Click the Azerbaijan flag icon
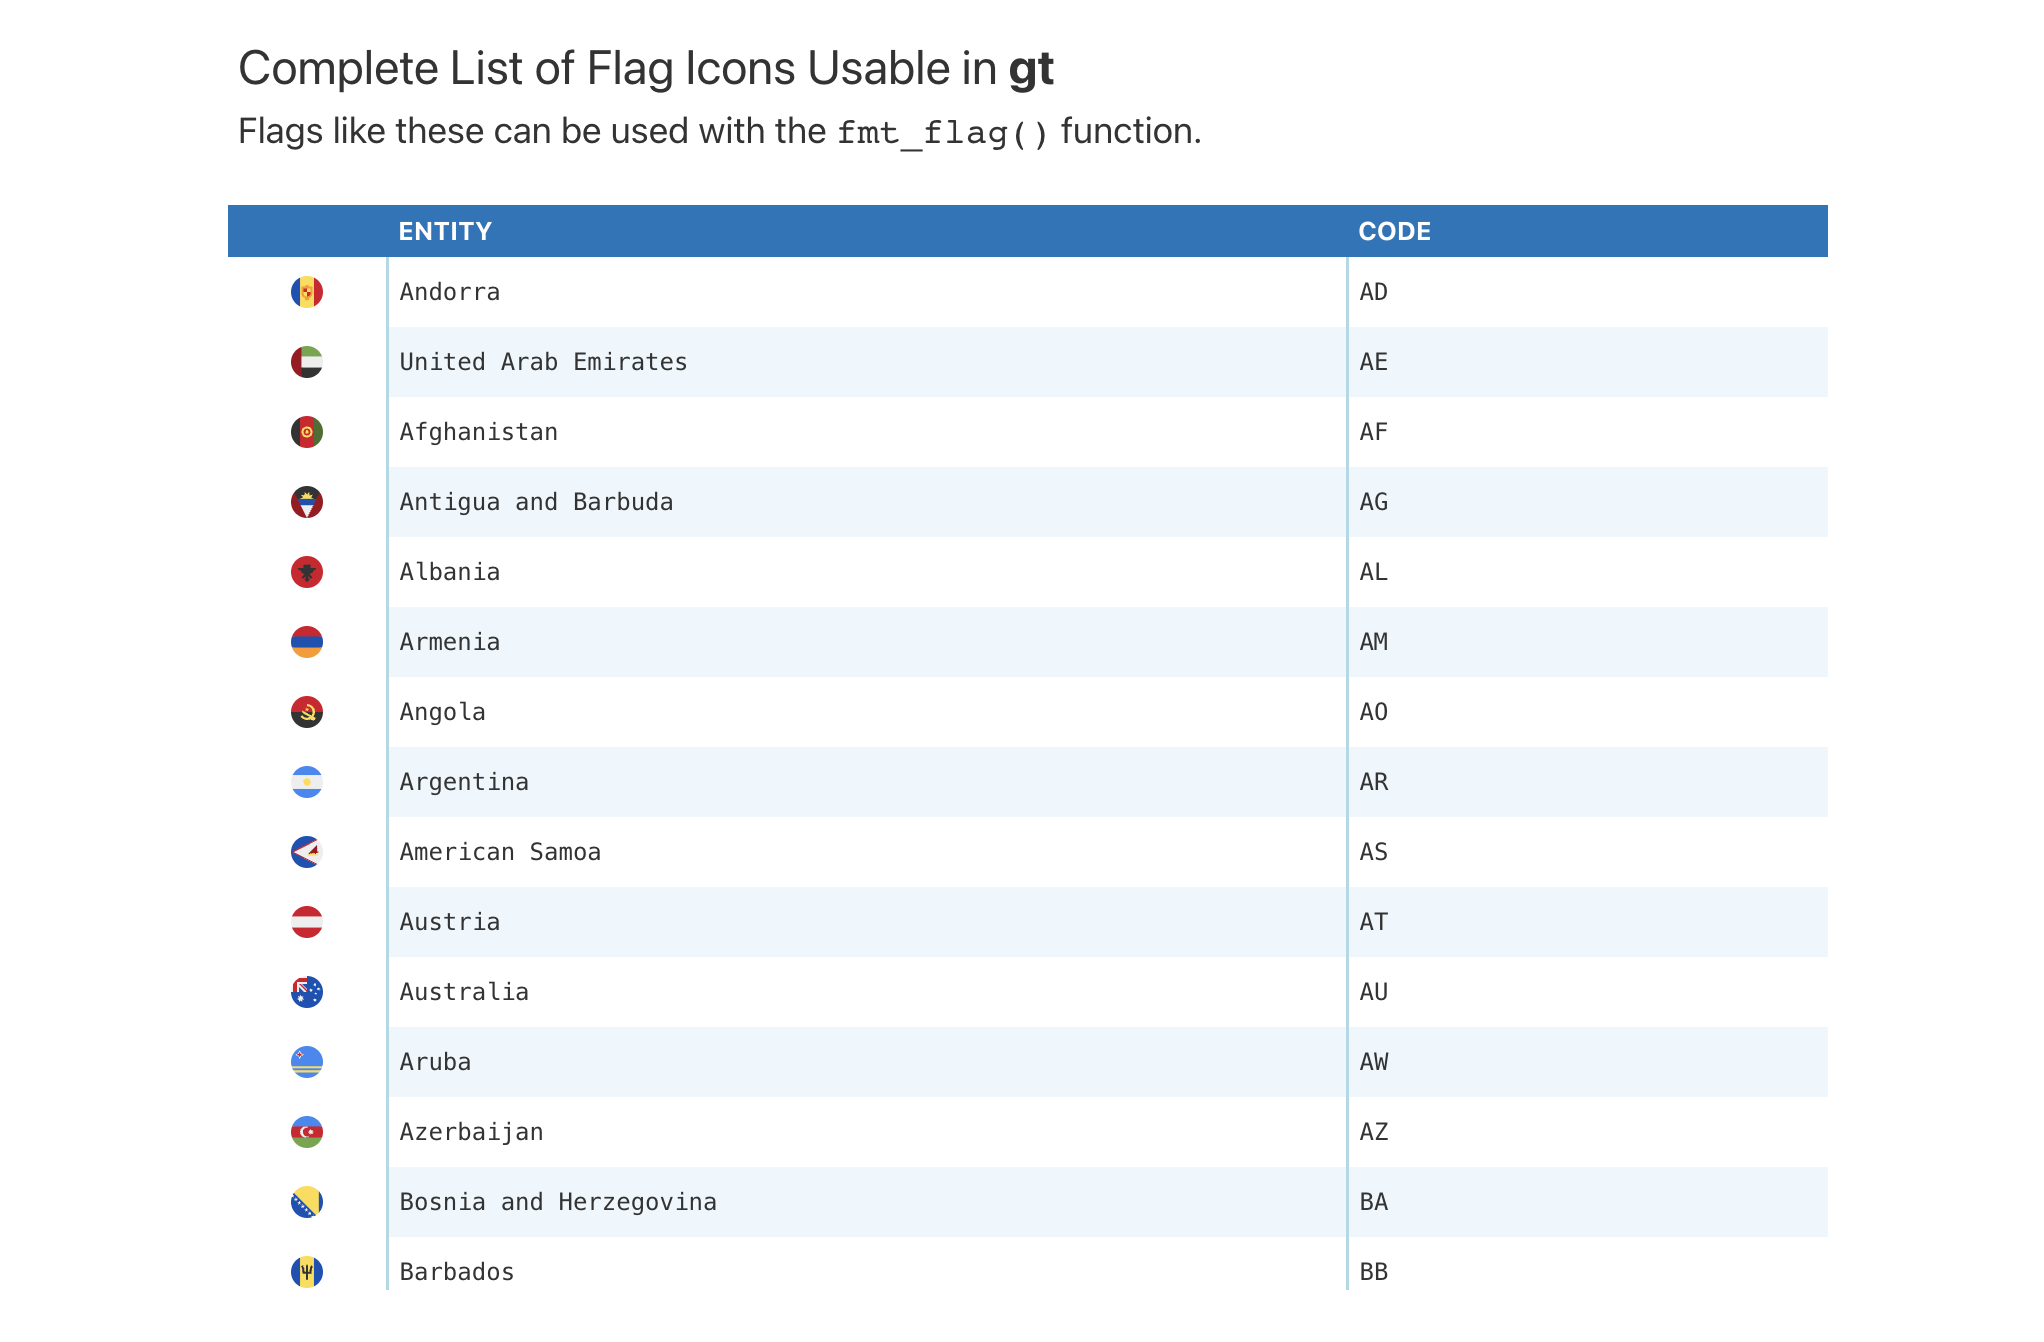This screenshot has height=1342, width=2044. 307,1132
